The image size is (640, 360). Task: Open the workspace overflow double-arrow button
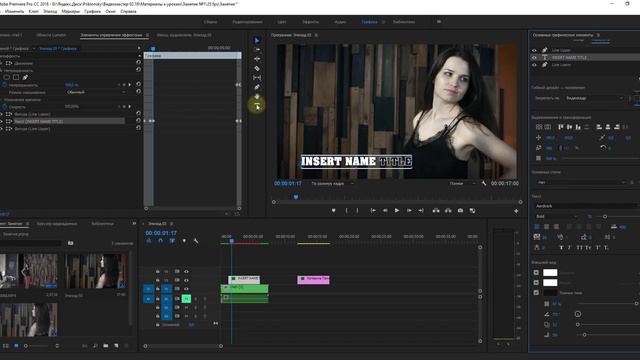(439, 22)
